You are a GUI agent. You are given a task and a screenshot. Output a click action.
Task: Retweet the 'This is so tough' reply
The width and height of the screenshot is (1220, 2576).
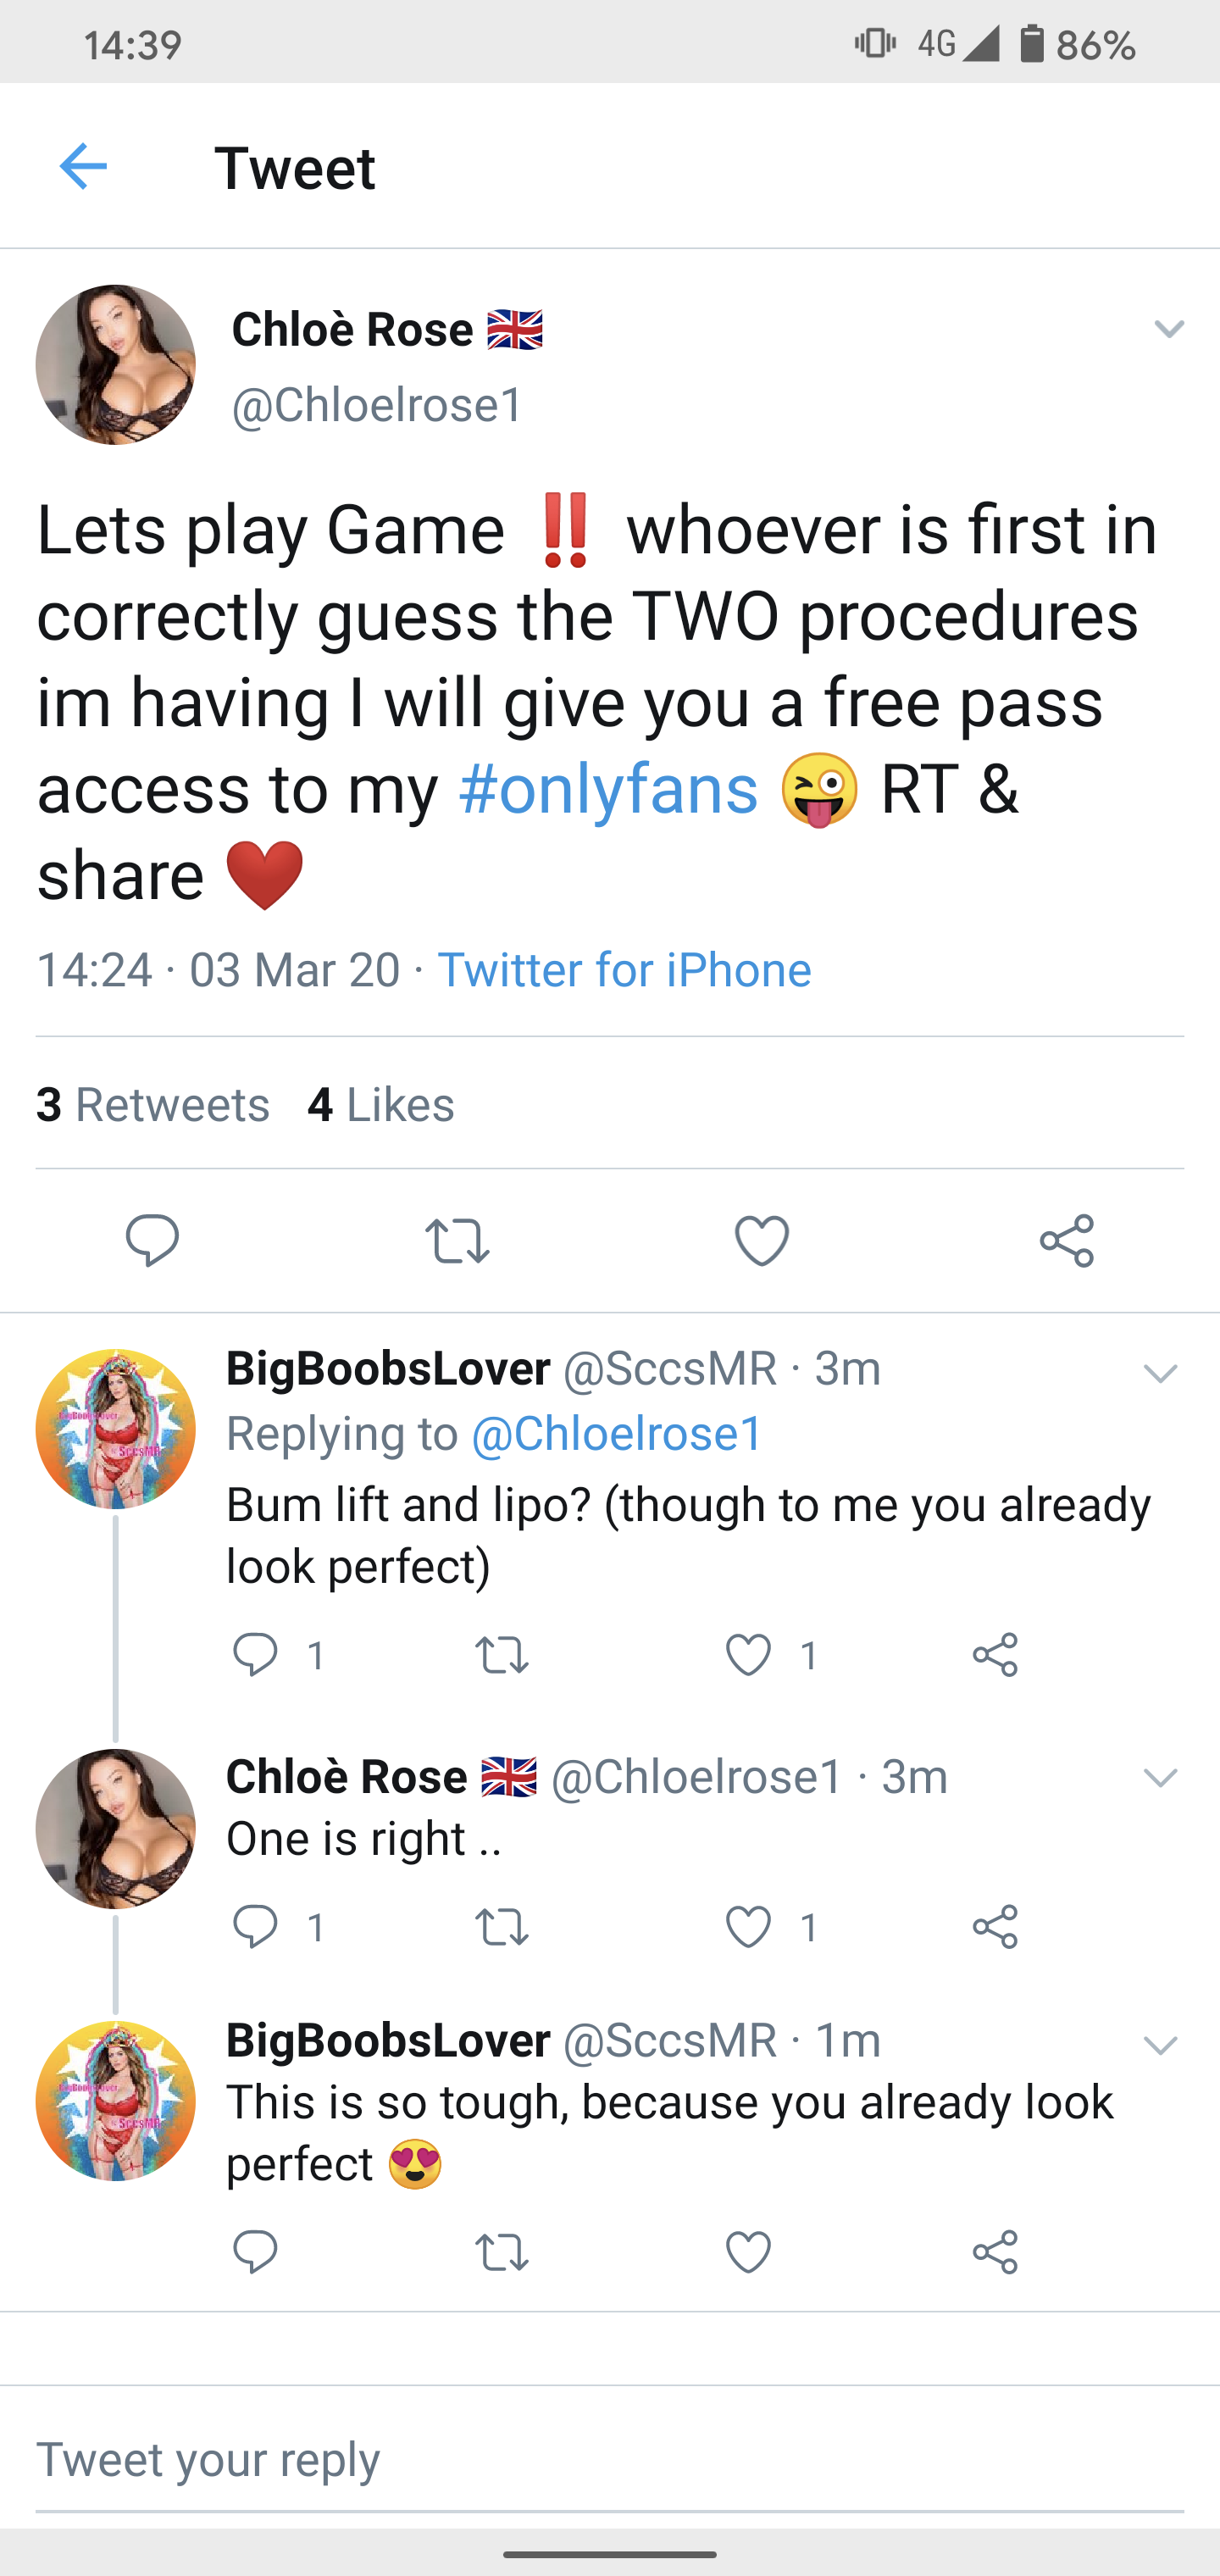504,2251
